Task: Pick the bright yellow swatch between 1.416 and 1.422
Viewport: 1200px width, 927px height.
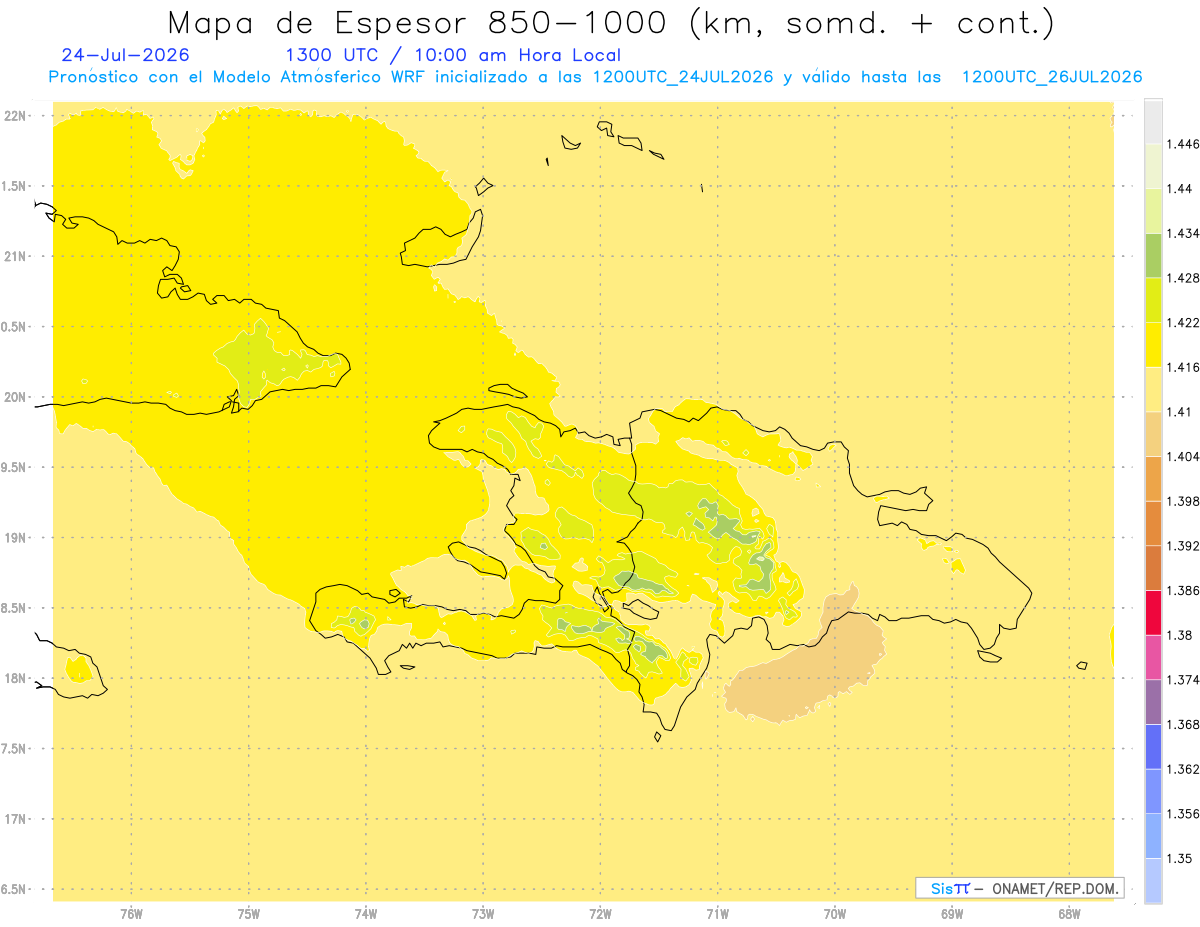Action: pyautogui.click(x=1153, y=344)
